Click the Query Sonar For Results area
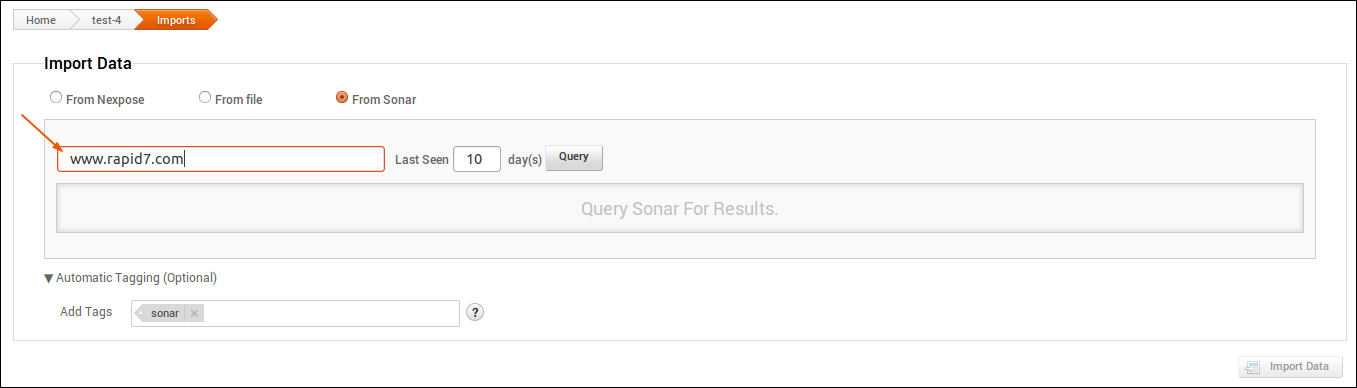The width and height of the screenshot is (1357, 388). click(680, 209)
